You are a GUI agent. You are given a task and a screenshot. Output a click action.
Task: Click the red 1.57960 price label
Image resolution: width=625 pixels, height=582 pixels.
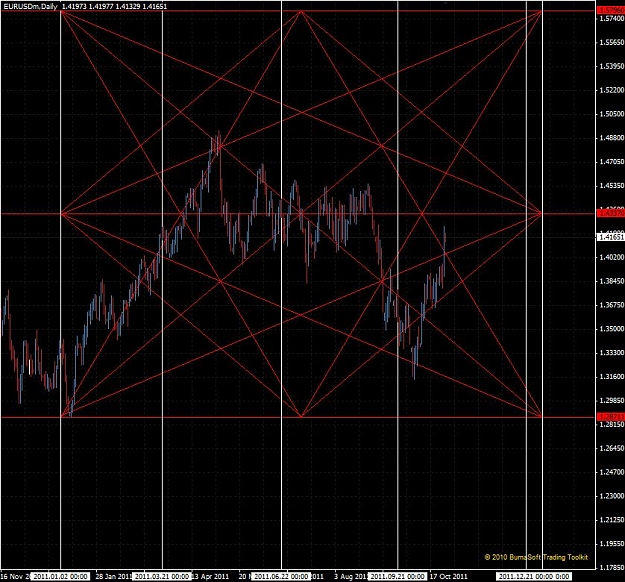pyautogui.click(x=611, y=11)
